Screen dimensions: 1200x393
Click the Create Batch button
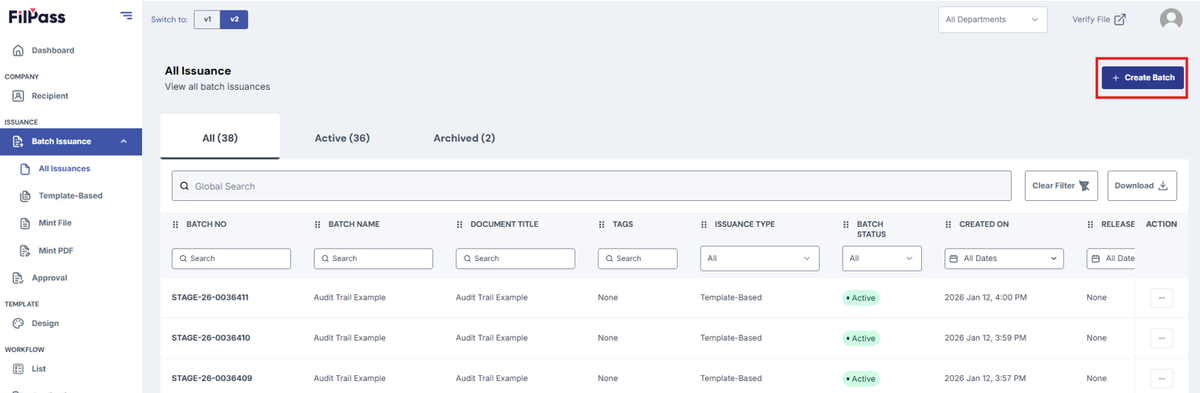point(1143,77)
